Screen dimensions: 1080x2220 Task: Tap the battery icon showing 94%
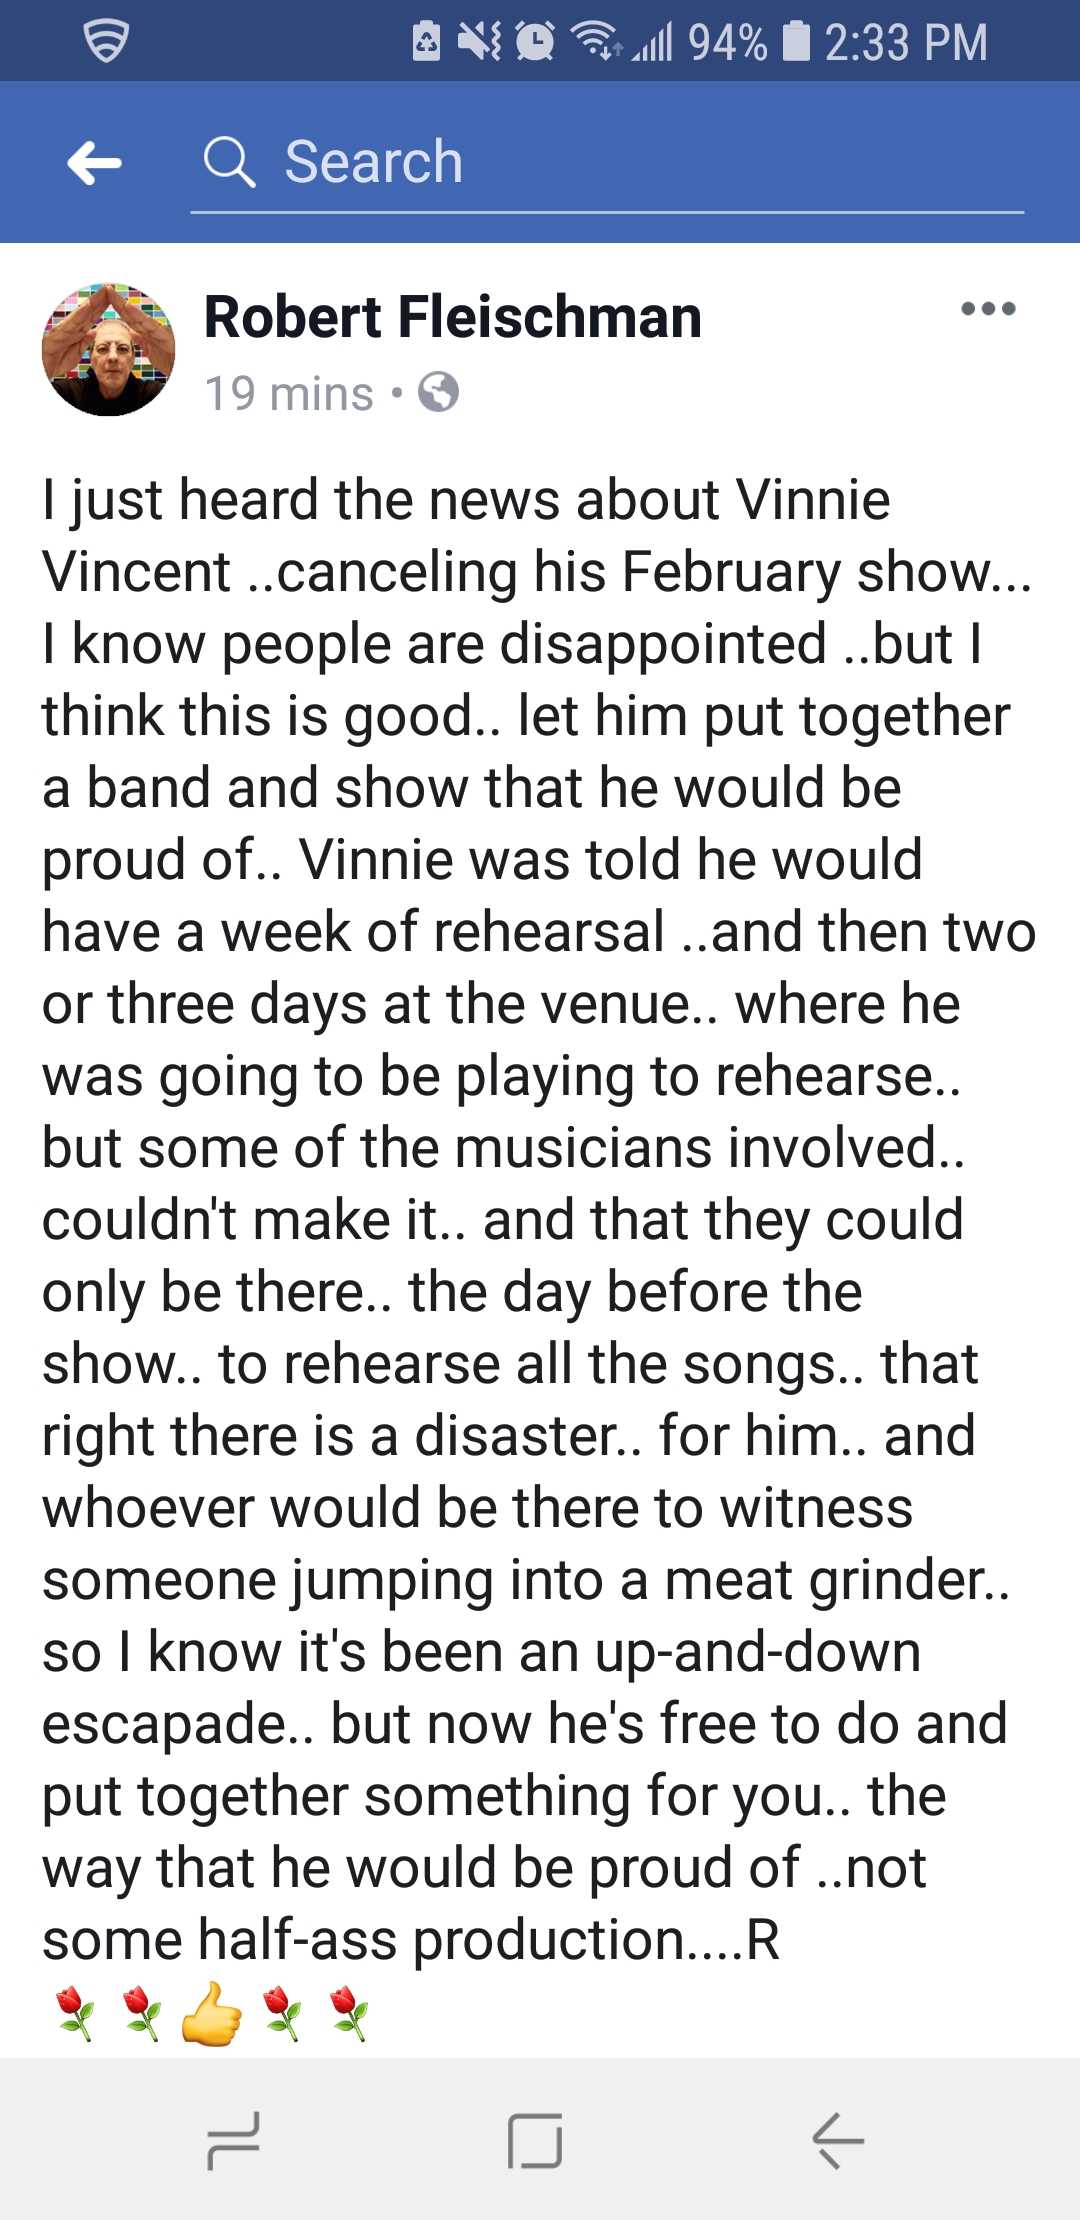click(795, 42)
